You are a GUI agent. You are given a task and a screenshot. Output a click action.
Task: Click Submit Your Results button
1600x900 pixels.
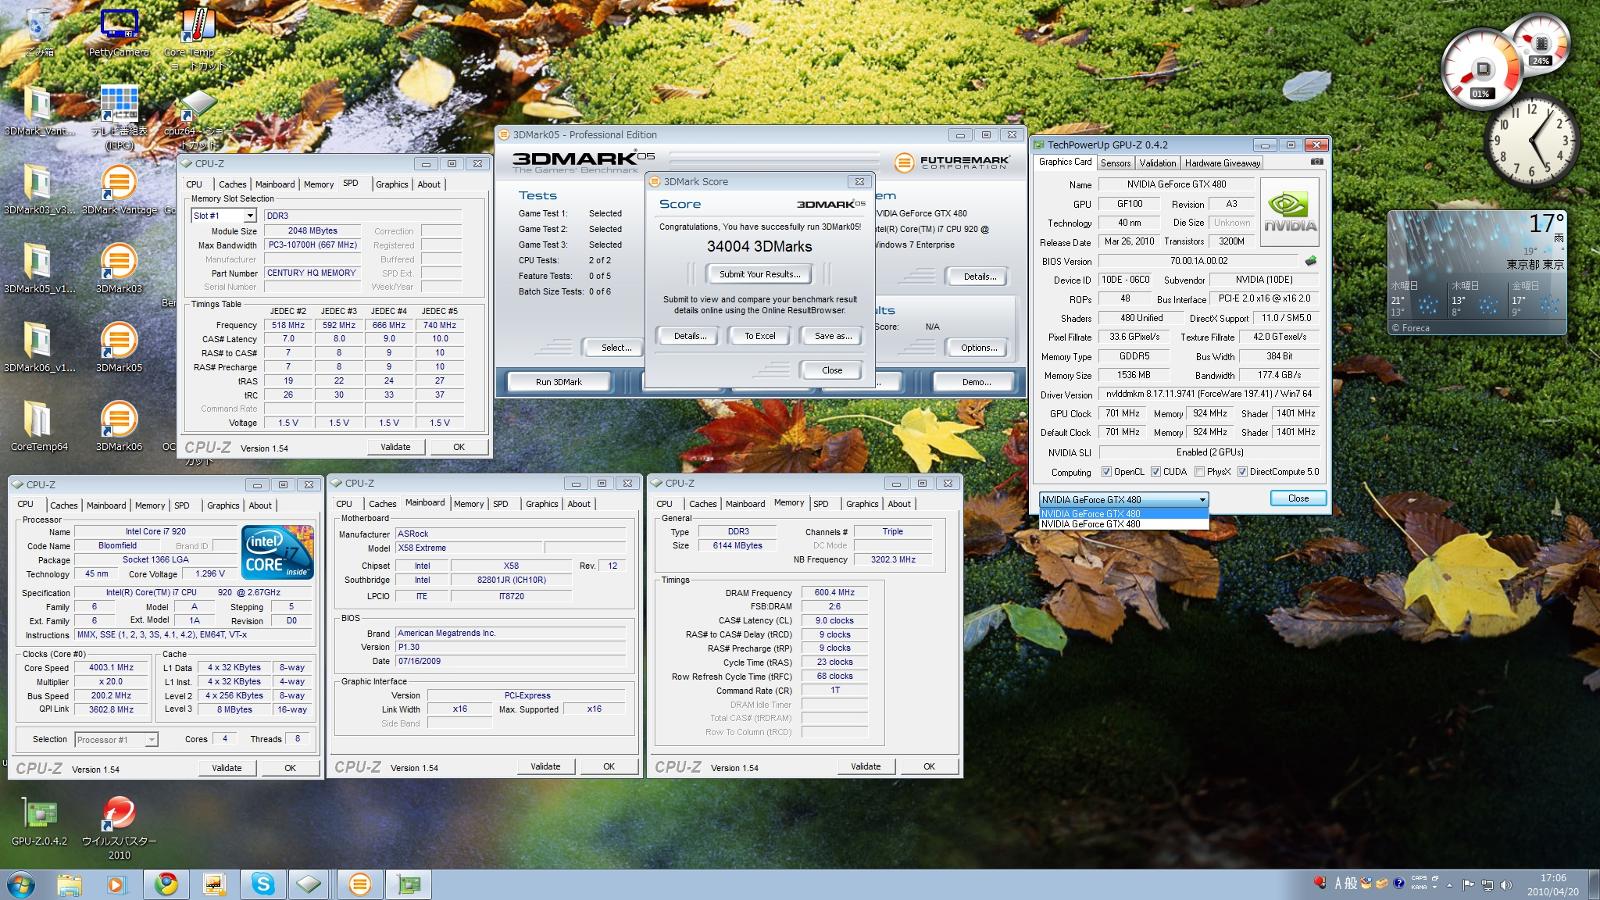pyautogui.click(x=759, y=274)
